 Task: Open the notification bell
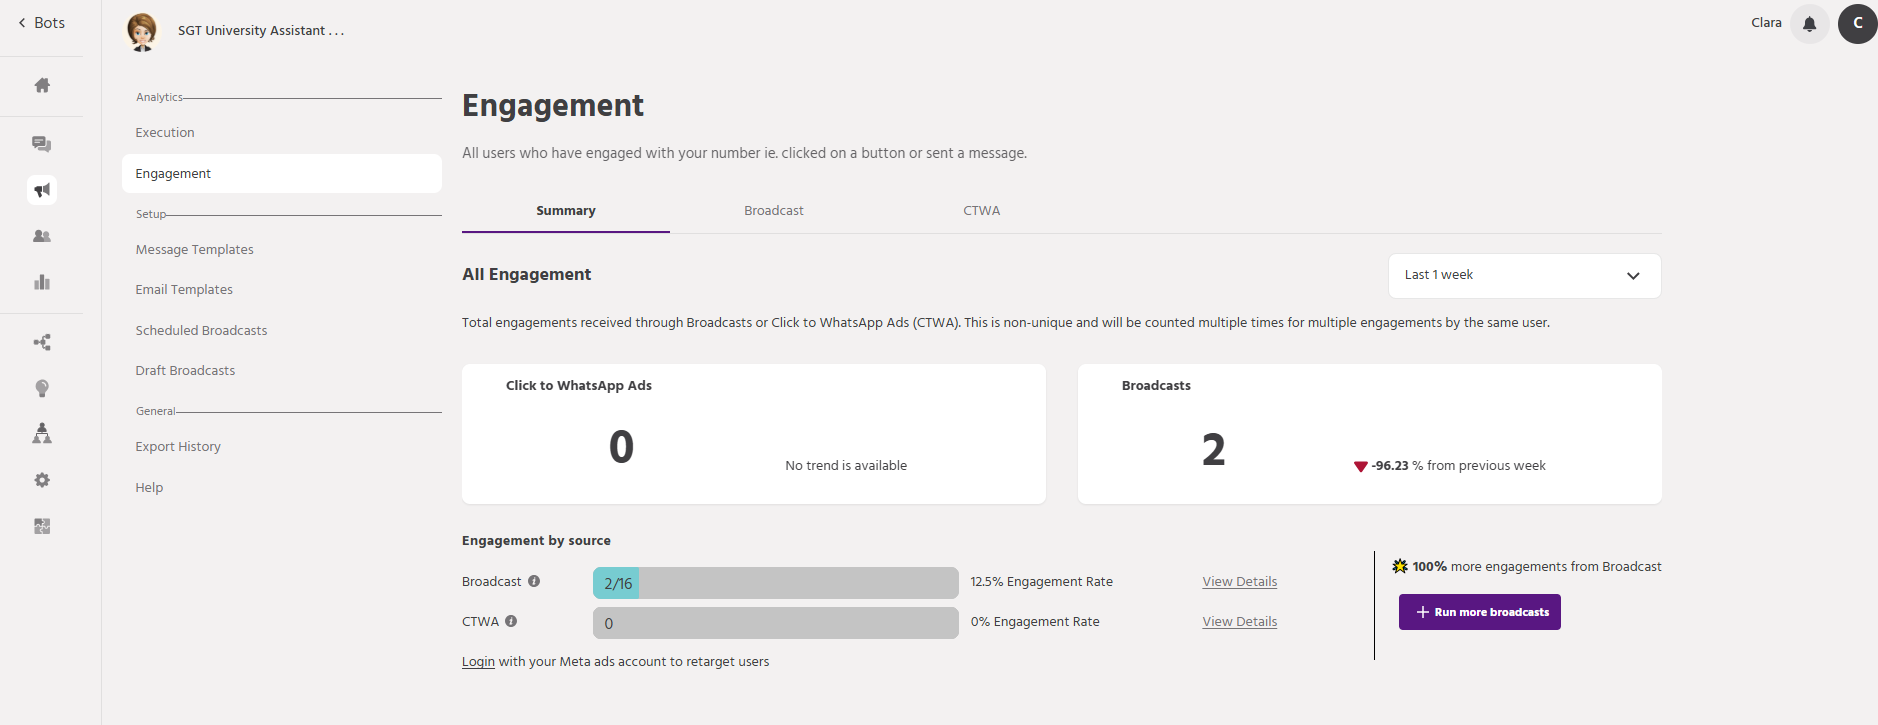tap(1809, 24)
